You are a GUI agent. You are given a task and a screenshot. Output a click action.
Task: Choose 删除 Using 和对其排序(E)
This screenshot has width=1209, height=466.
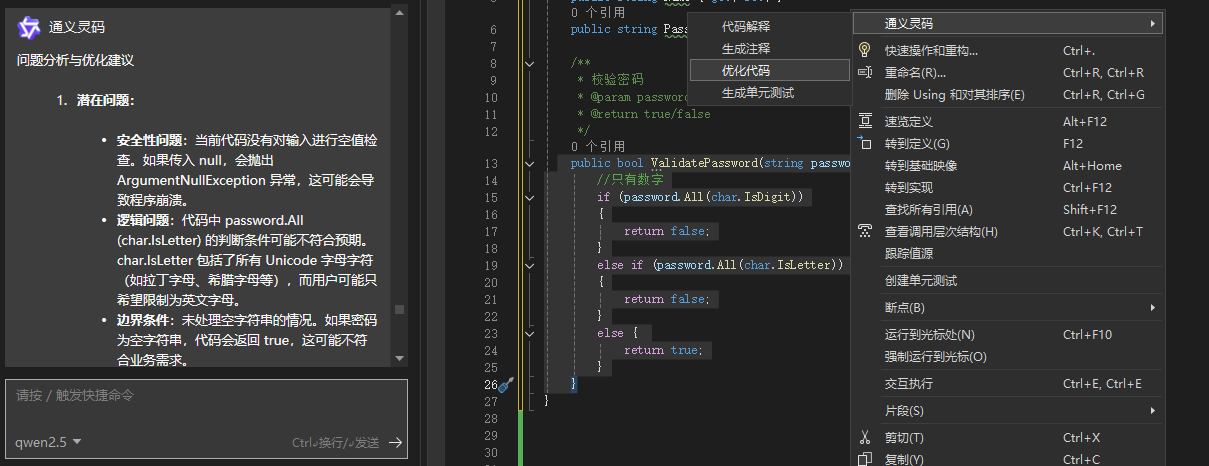tap(1008, 94)
